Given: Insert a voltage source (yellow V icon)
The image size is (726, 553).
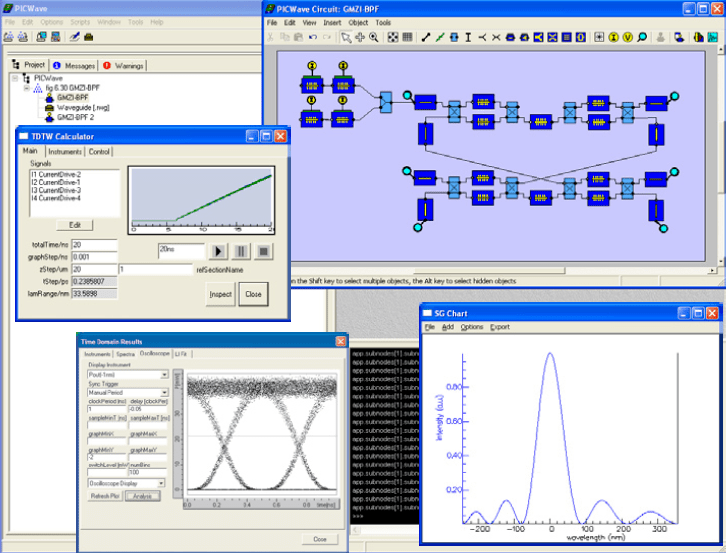Looking at the screenshot, I should [x=627, y=37].
